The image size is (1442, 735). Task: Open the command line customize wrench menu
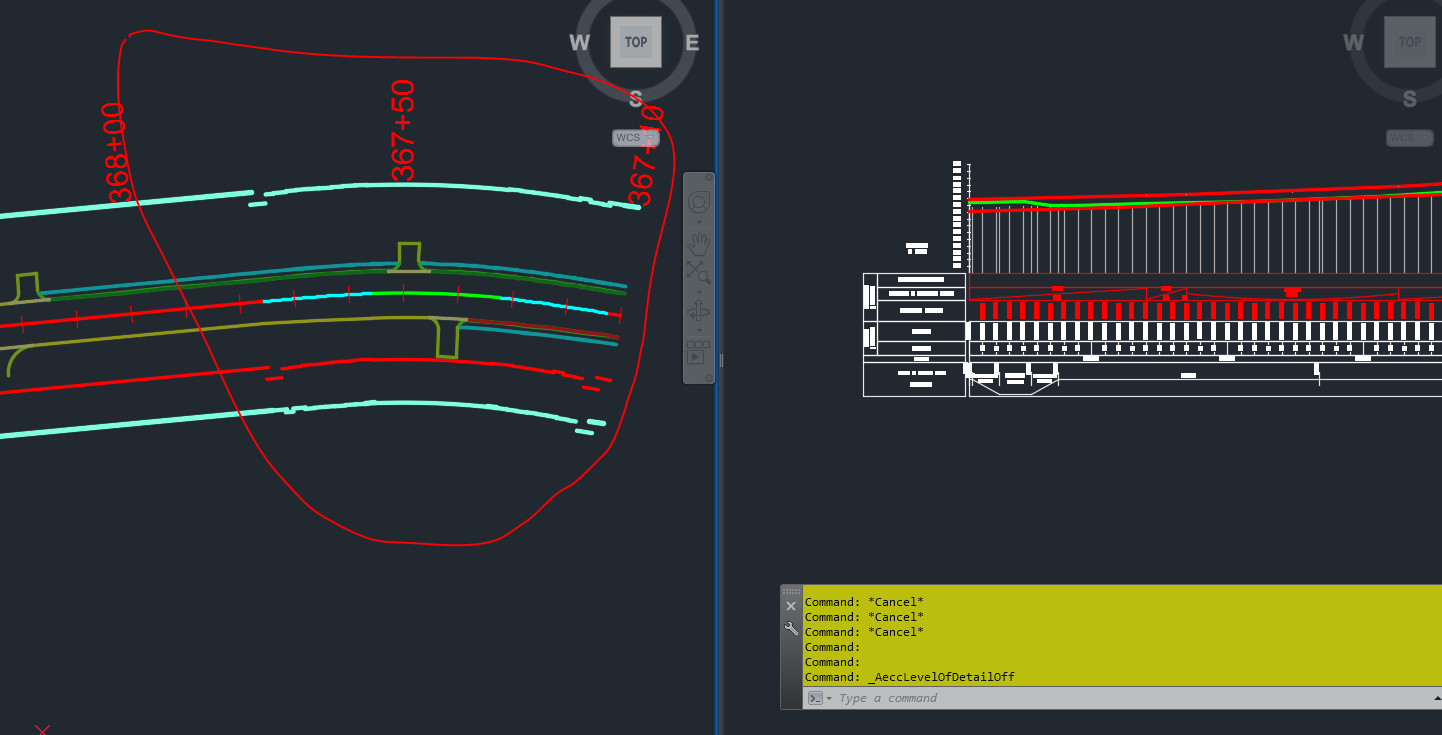coord(790,628)
